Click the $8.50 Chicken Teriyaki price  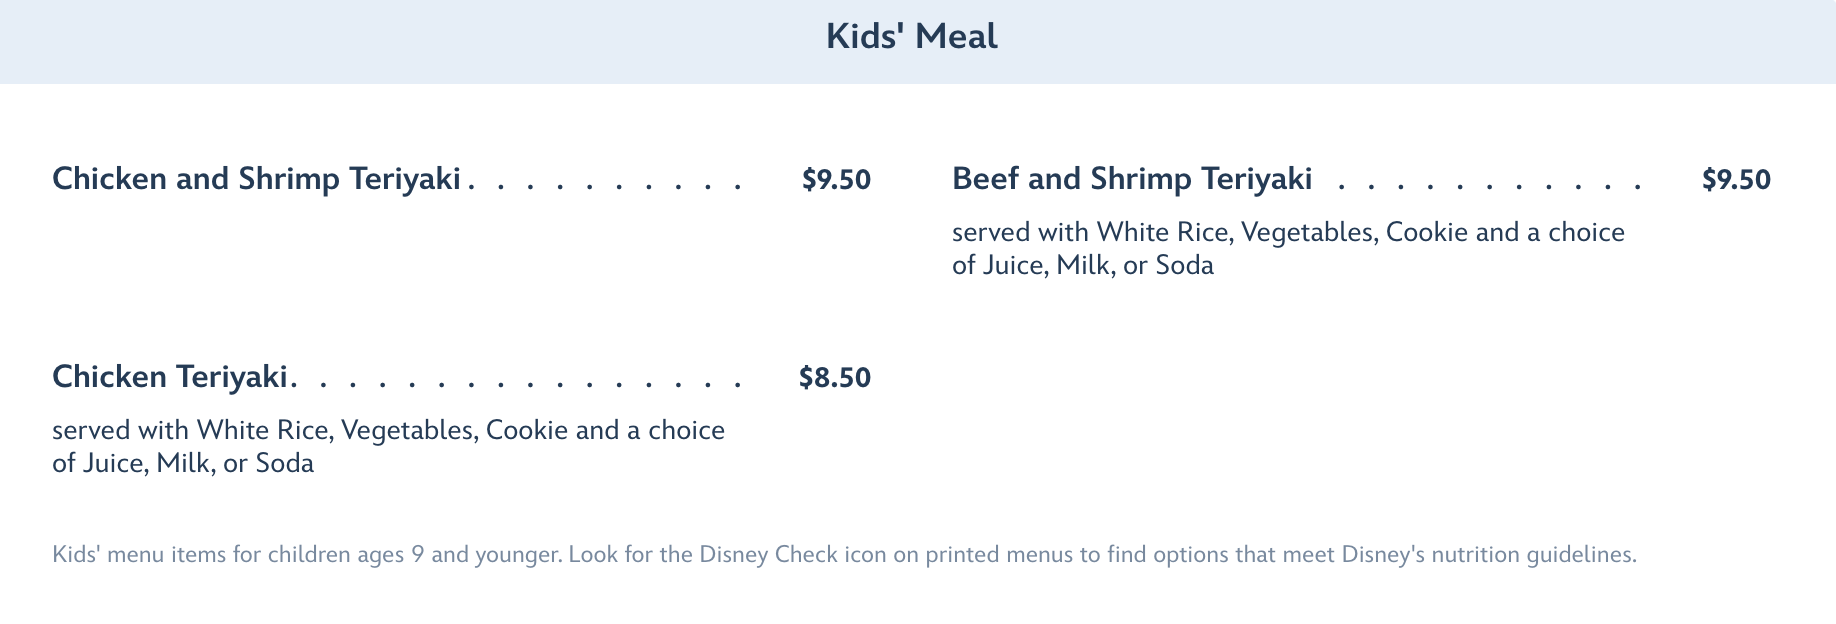pyautogui.click(x=835, y=378)
